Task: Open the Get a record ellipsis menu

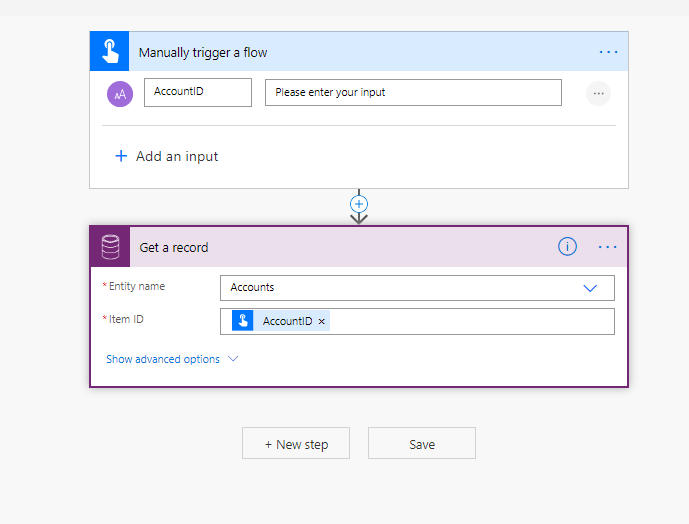Action: [x=608, y=247]
